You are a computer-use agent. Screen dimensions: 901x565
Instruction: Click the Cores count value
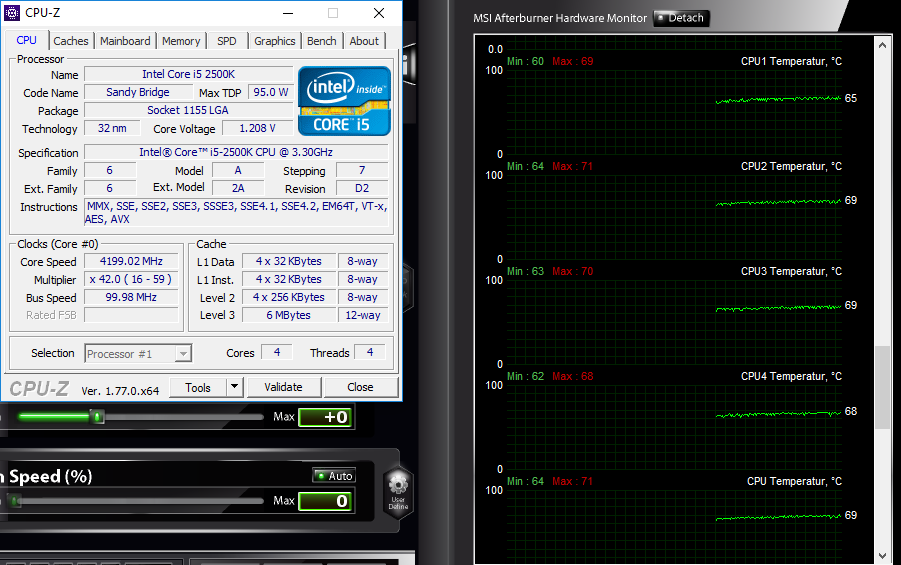[x=277, y=352]
